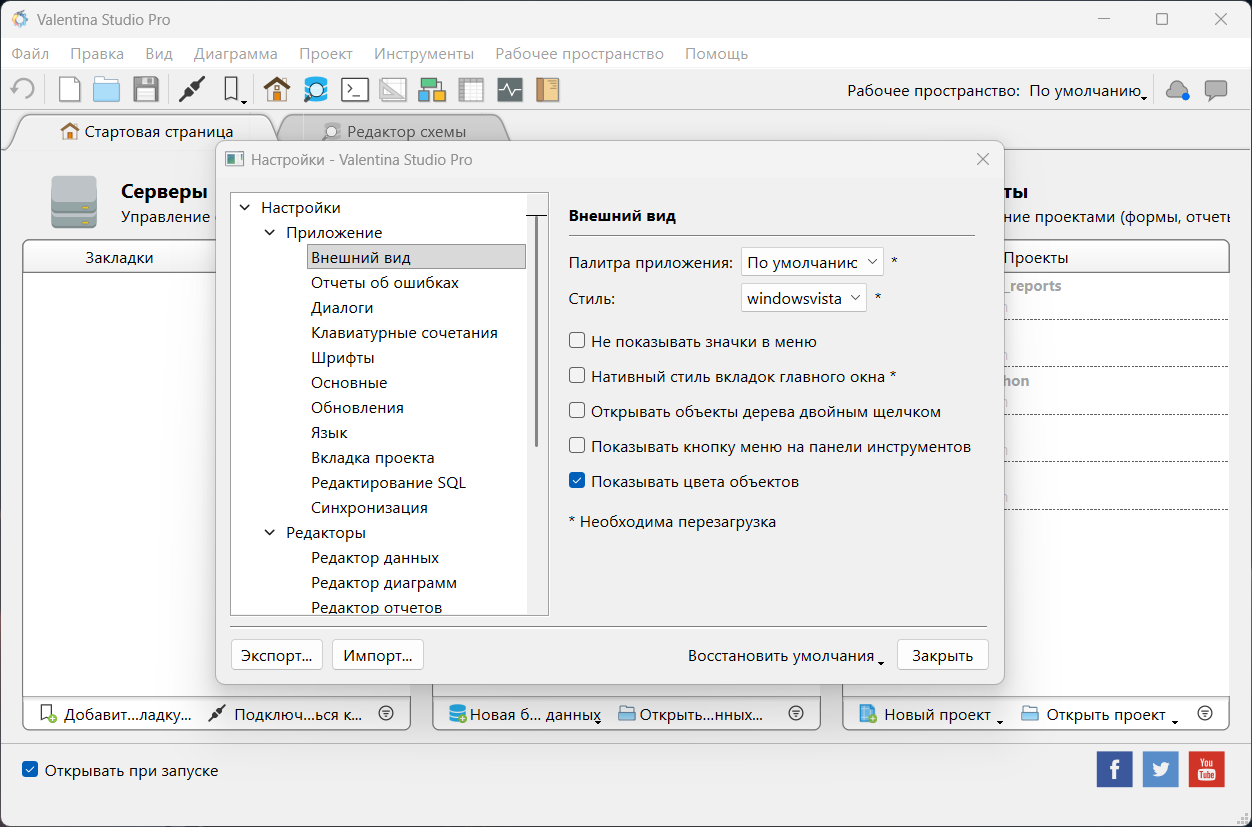
Task: Open the activity monitor pulse icon
Action: (510, 90)
